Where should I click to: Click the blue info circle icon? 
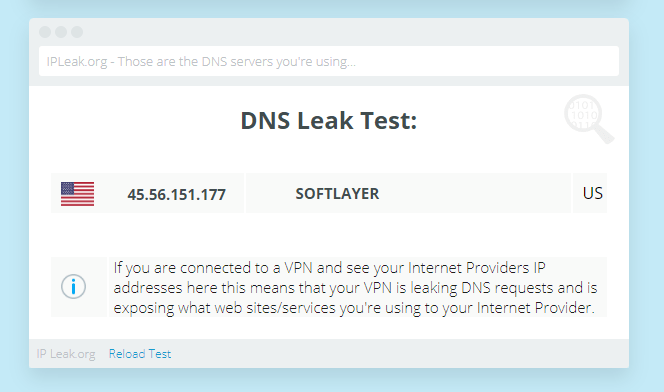click(73, 287)
